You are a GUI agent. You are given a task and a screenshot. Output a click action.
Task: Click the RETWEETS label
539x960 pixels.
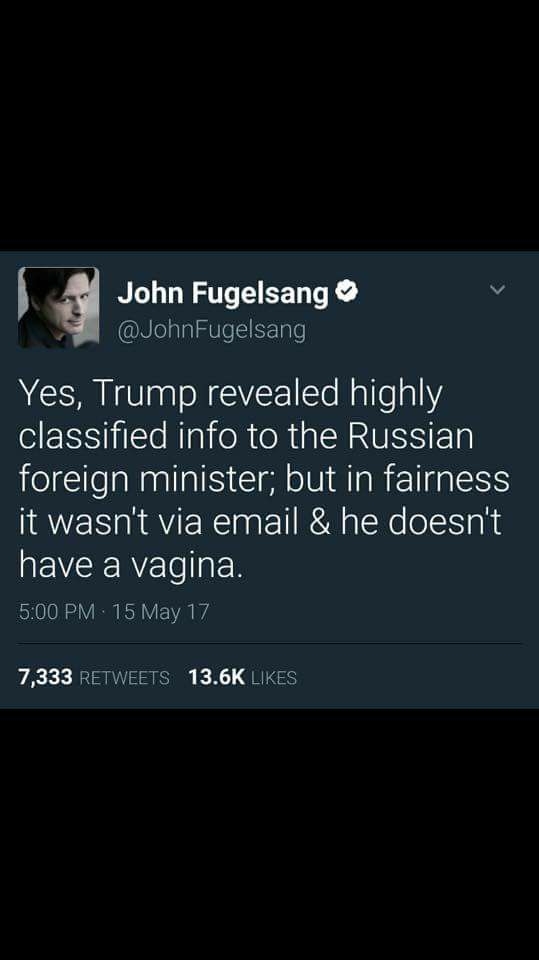coord(125,678)
